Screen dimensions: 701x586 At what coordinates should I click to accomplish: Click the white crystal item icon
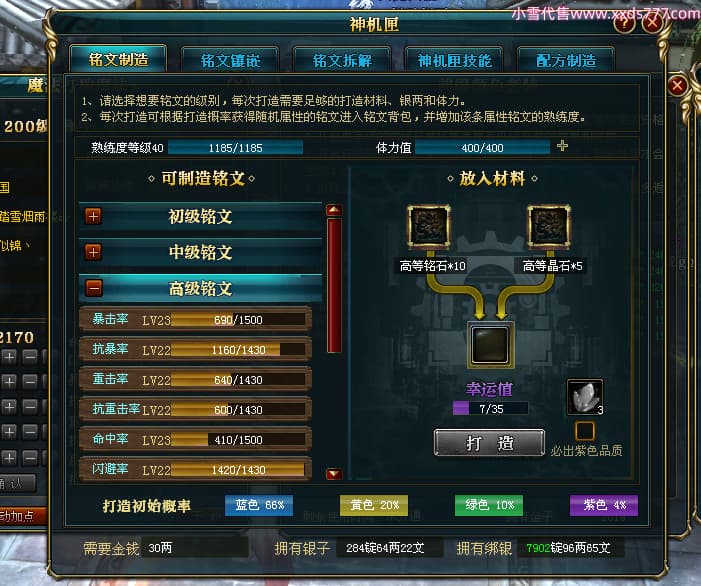[585, 397]
